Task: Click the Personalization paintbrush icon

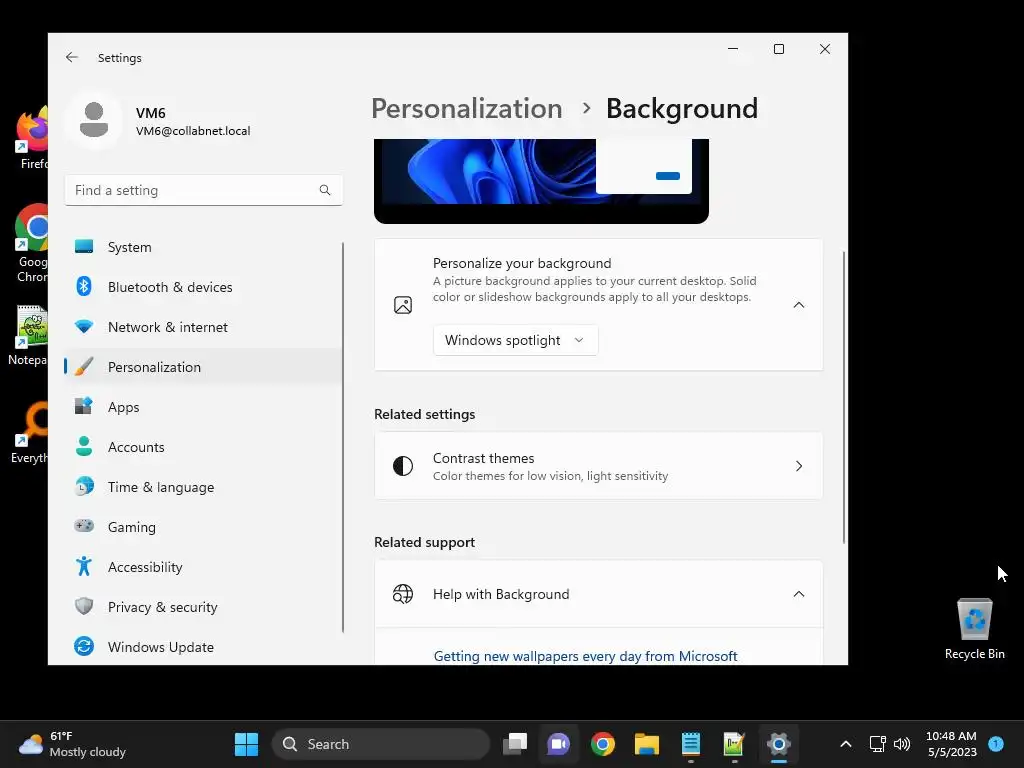Action: (x=84, y=366)
